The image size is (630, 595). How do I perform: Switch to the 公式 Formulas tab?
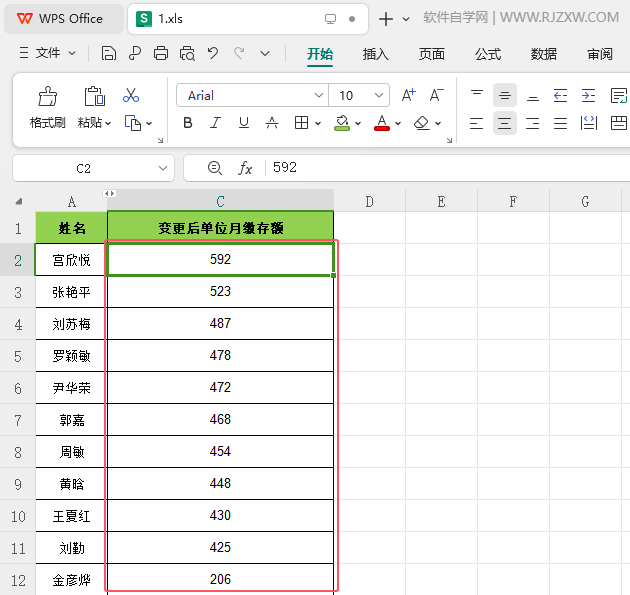click(x=488, y=54)
